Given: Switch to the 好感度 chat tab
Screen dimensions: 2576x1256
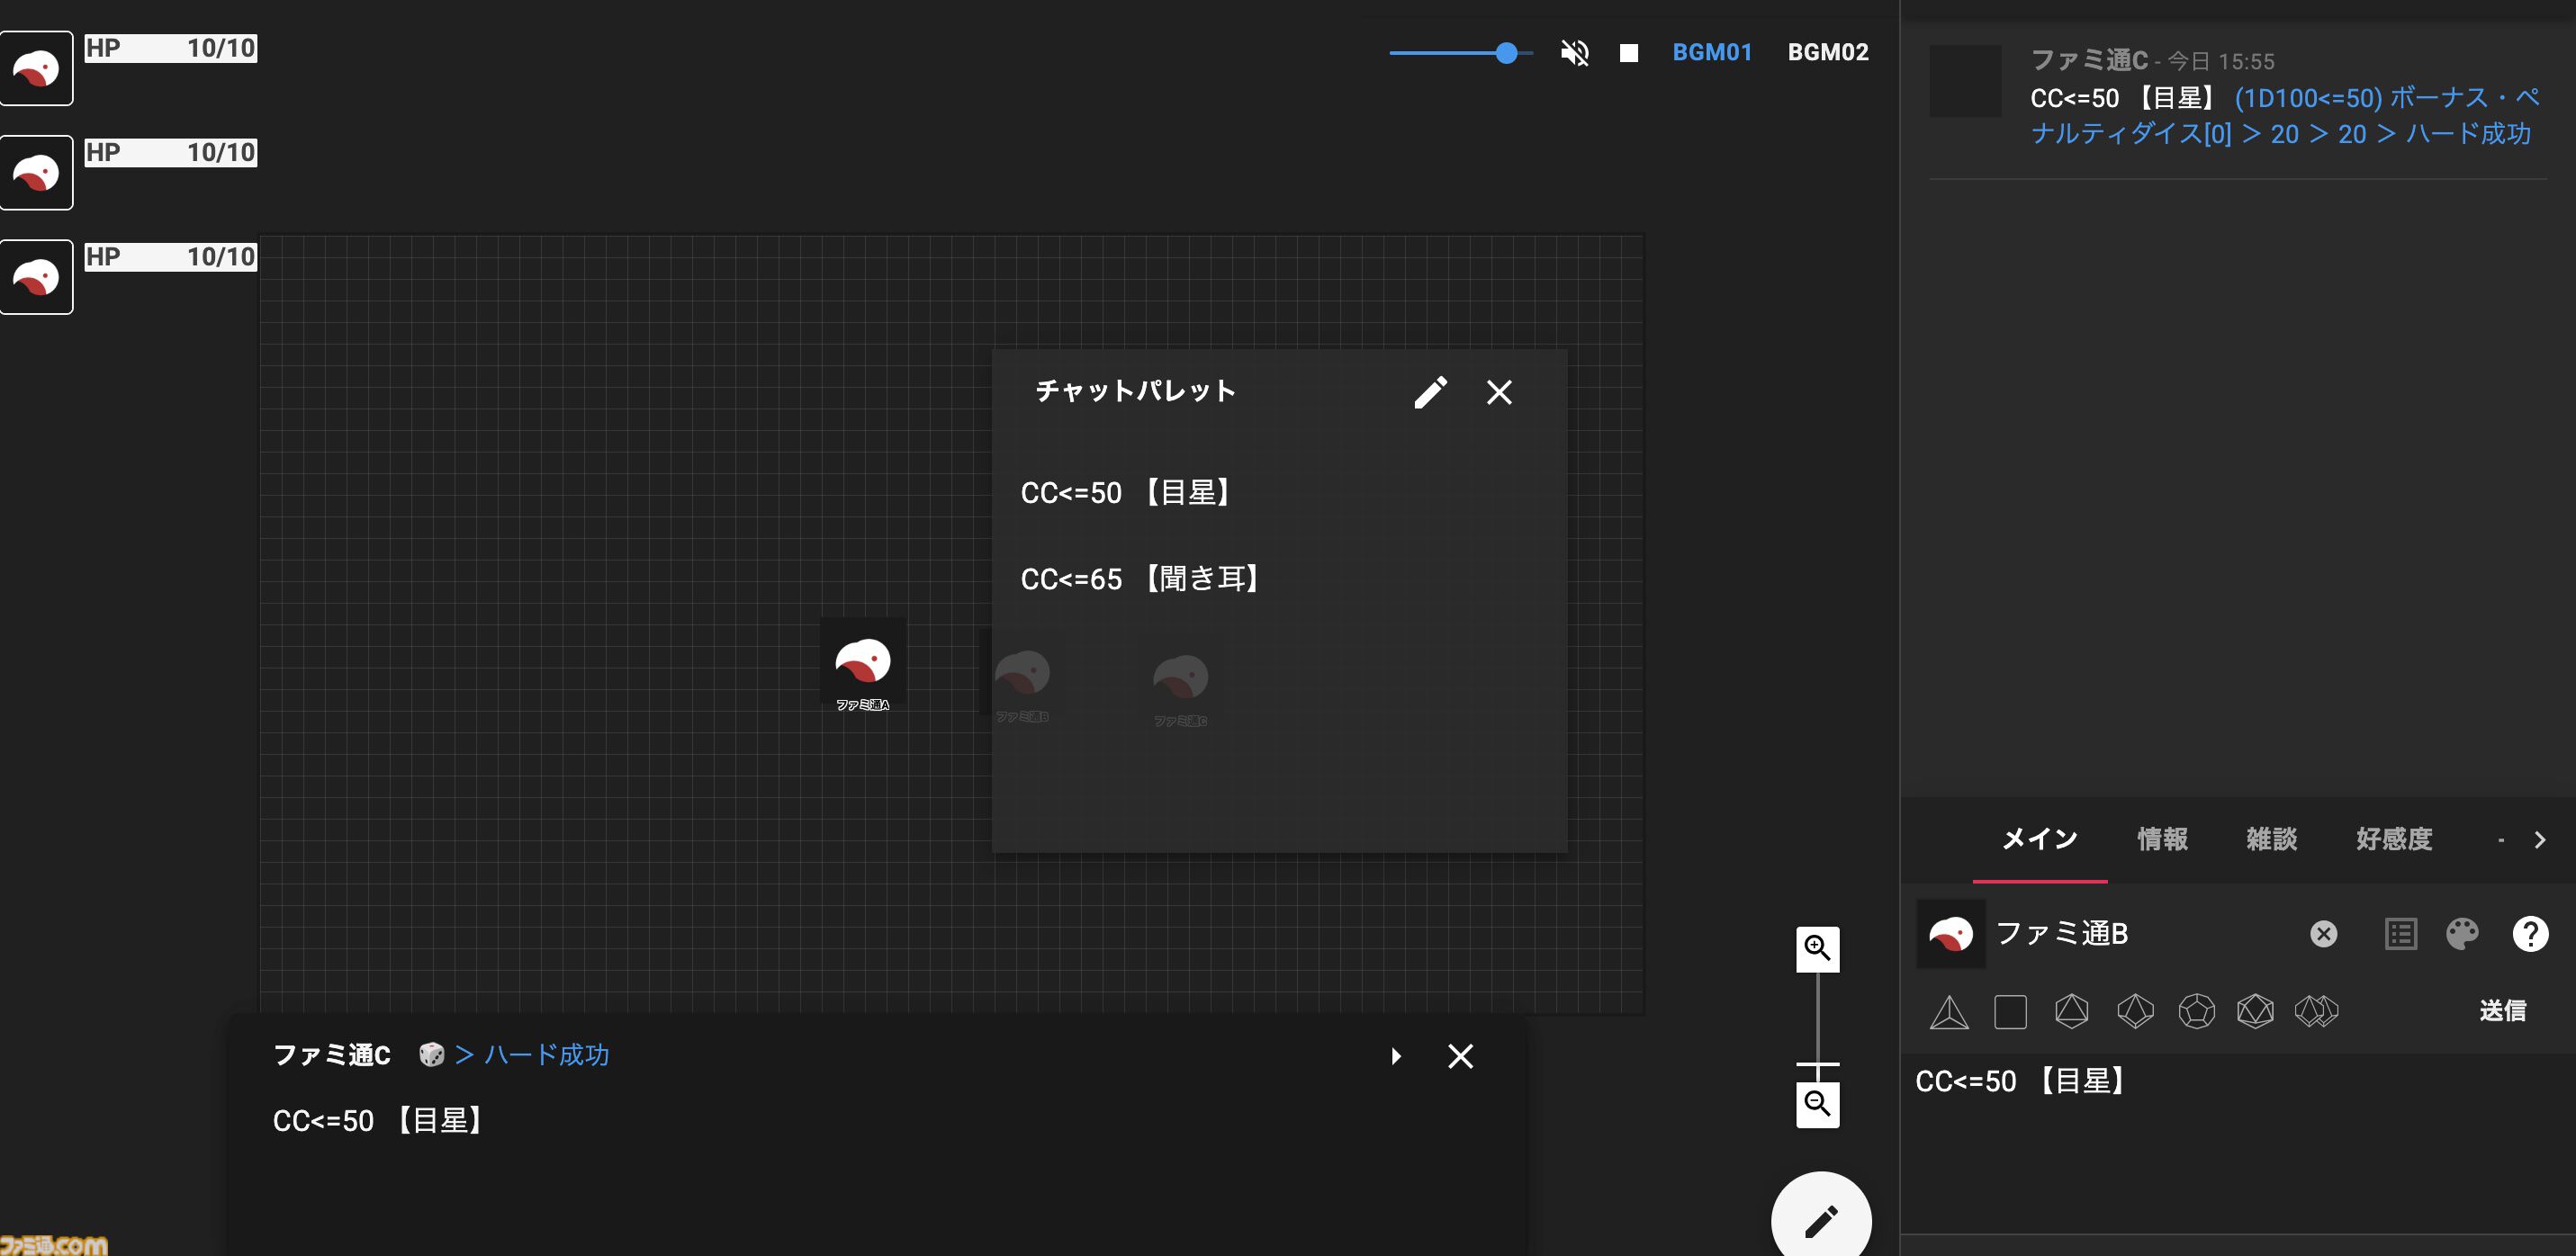Looking at the screenshot, I should click(x=2393, y=839).
